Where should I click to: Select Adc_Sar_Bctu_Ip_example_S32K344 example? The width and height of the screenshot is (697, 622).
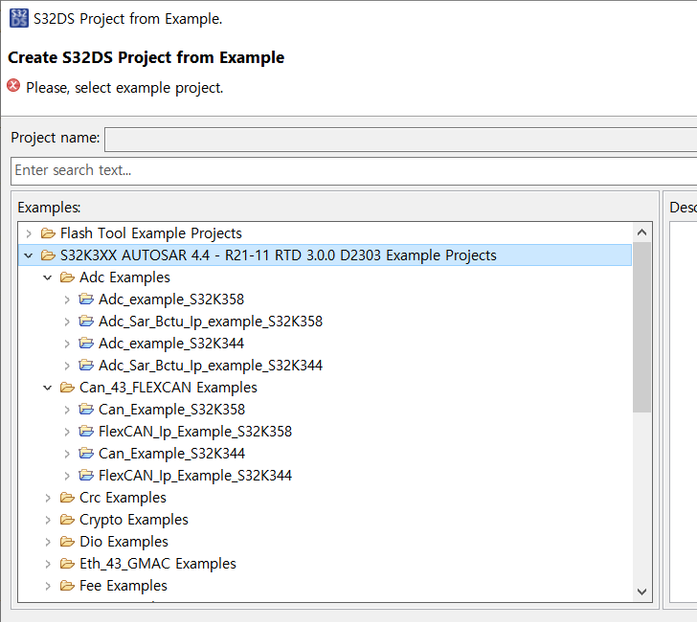pyautogui.click(x=210, y=365)
